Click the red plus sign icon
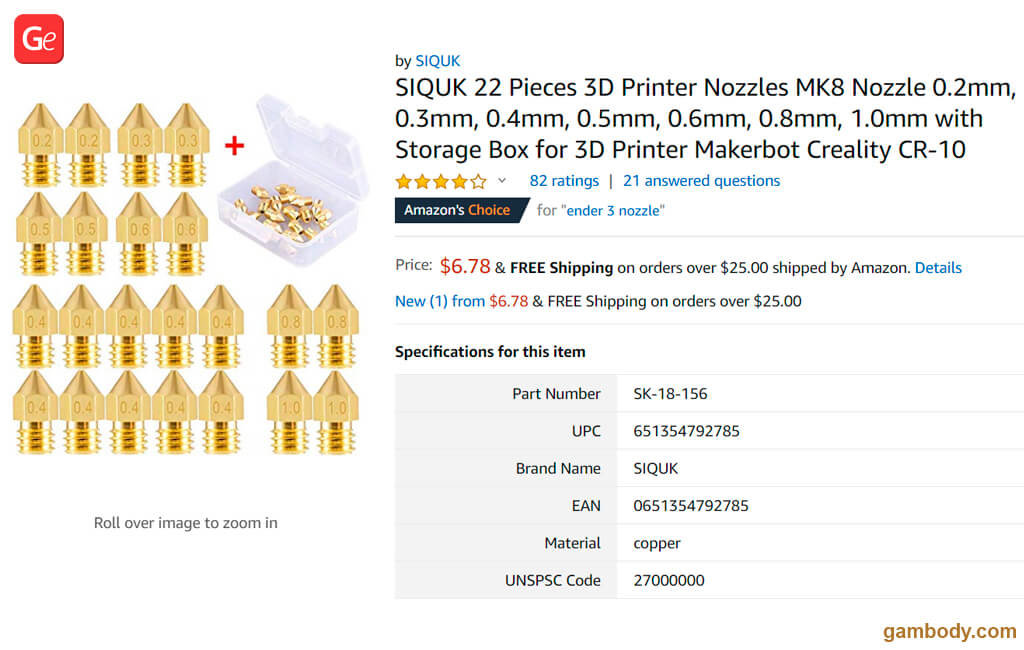Viewport: 1024px width, 650px height. tap(234, 146)
